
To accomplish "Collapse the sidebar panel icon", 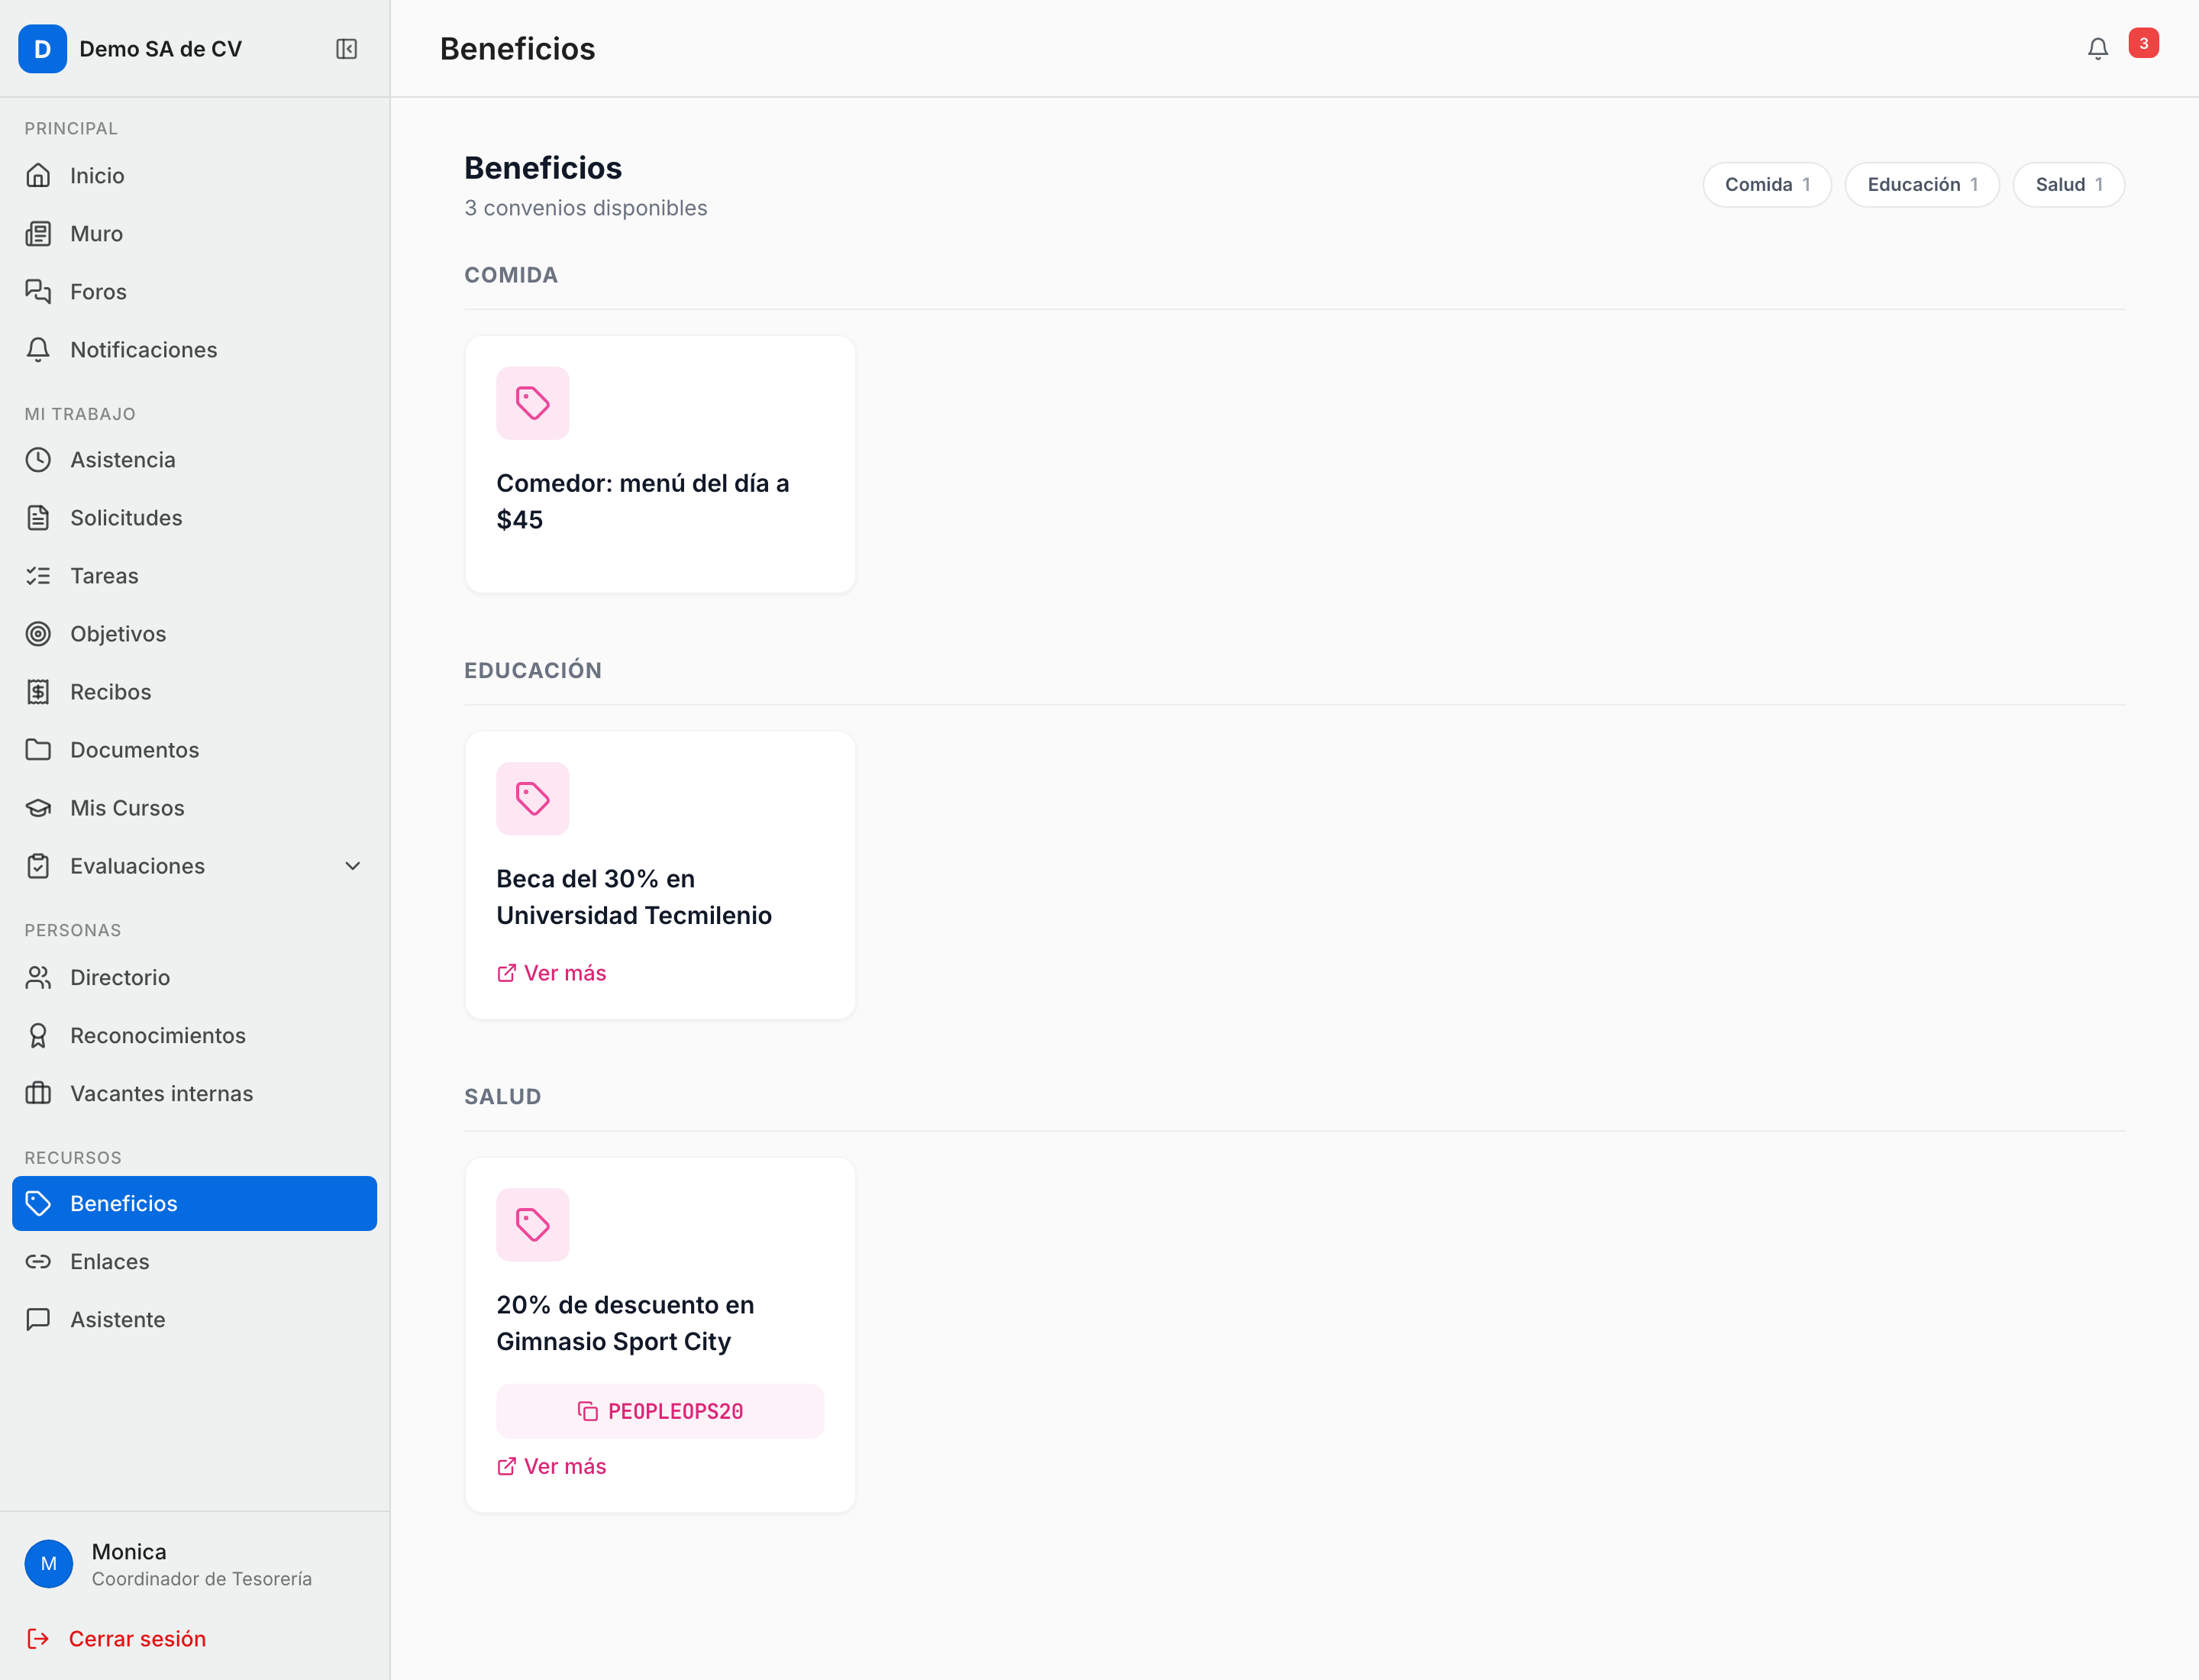I will pyautogui.click(x=346, y=49).
